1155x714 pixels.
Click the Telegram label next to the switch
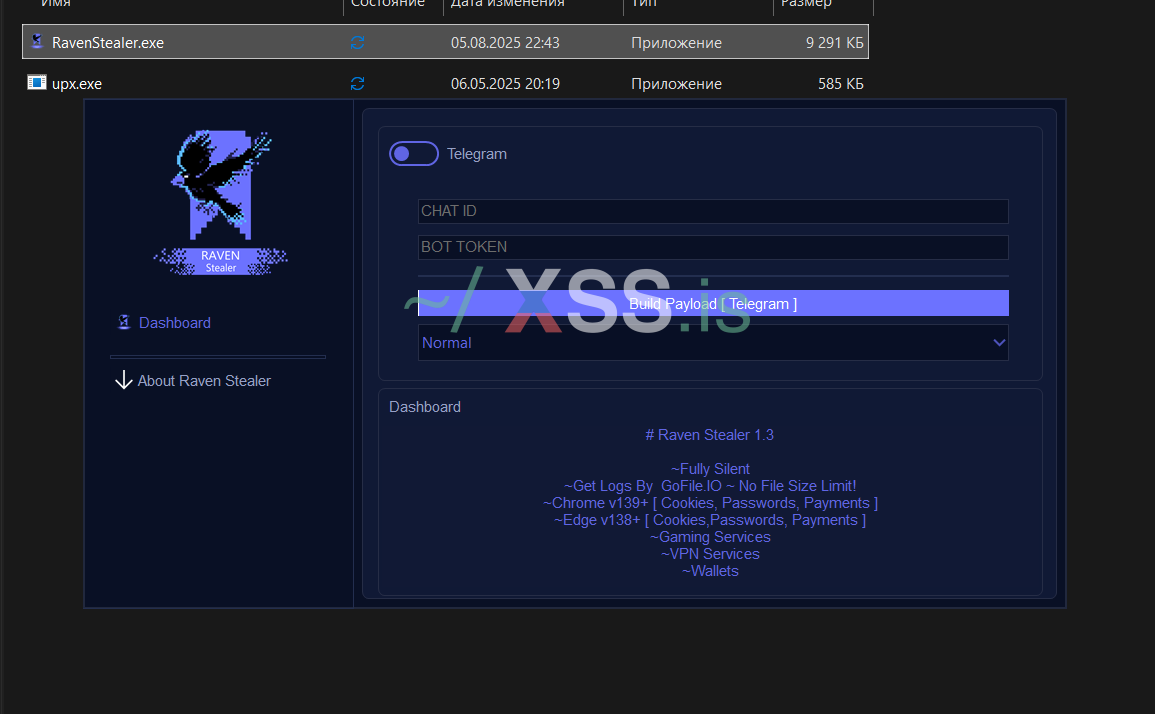[x=477, y=154]
